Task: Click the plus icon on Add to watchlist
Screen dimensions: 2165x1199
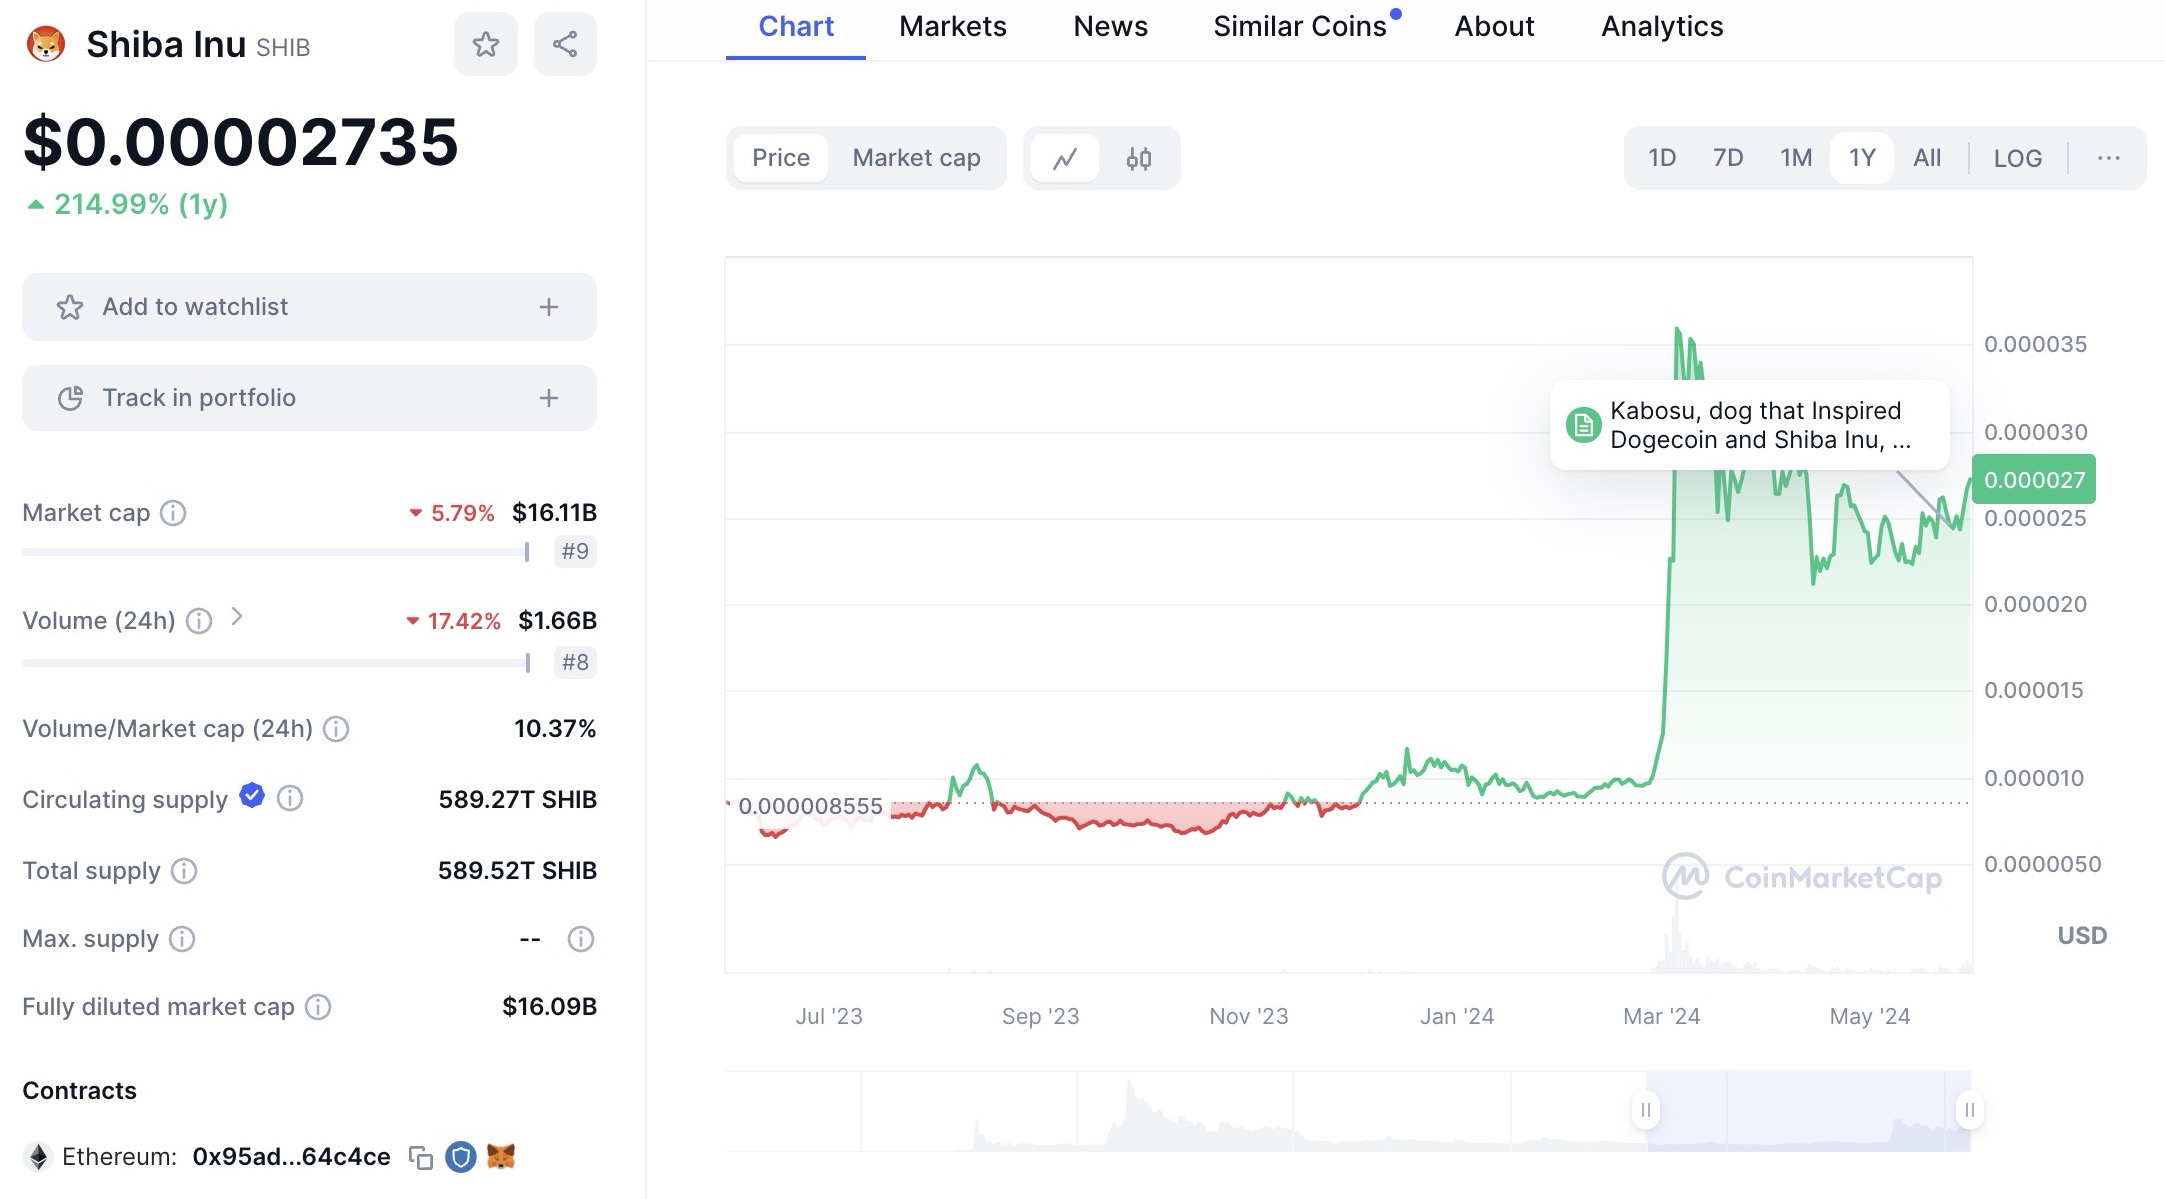Action: click(x=549, y=307)
